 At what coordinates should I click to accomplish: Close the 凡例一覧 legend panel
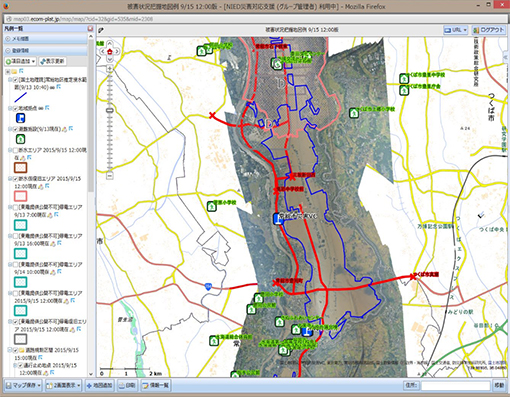coord(90,29)
